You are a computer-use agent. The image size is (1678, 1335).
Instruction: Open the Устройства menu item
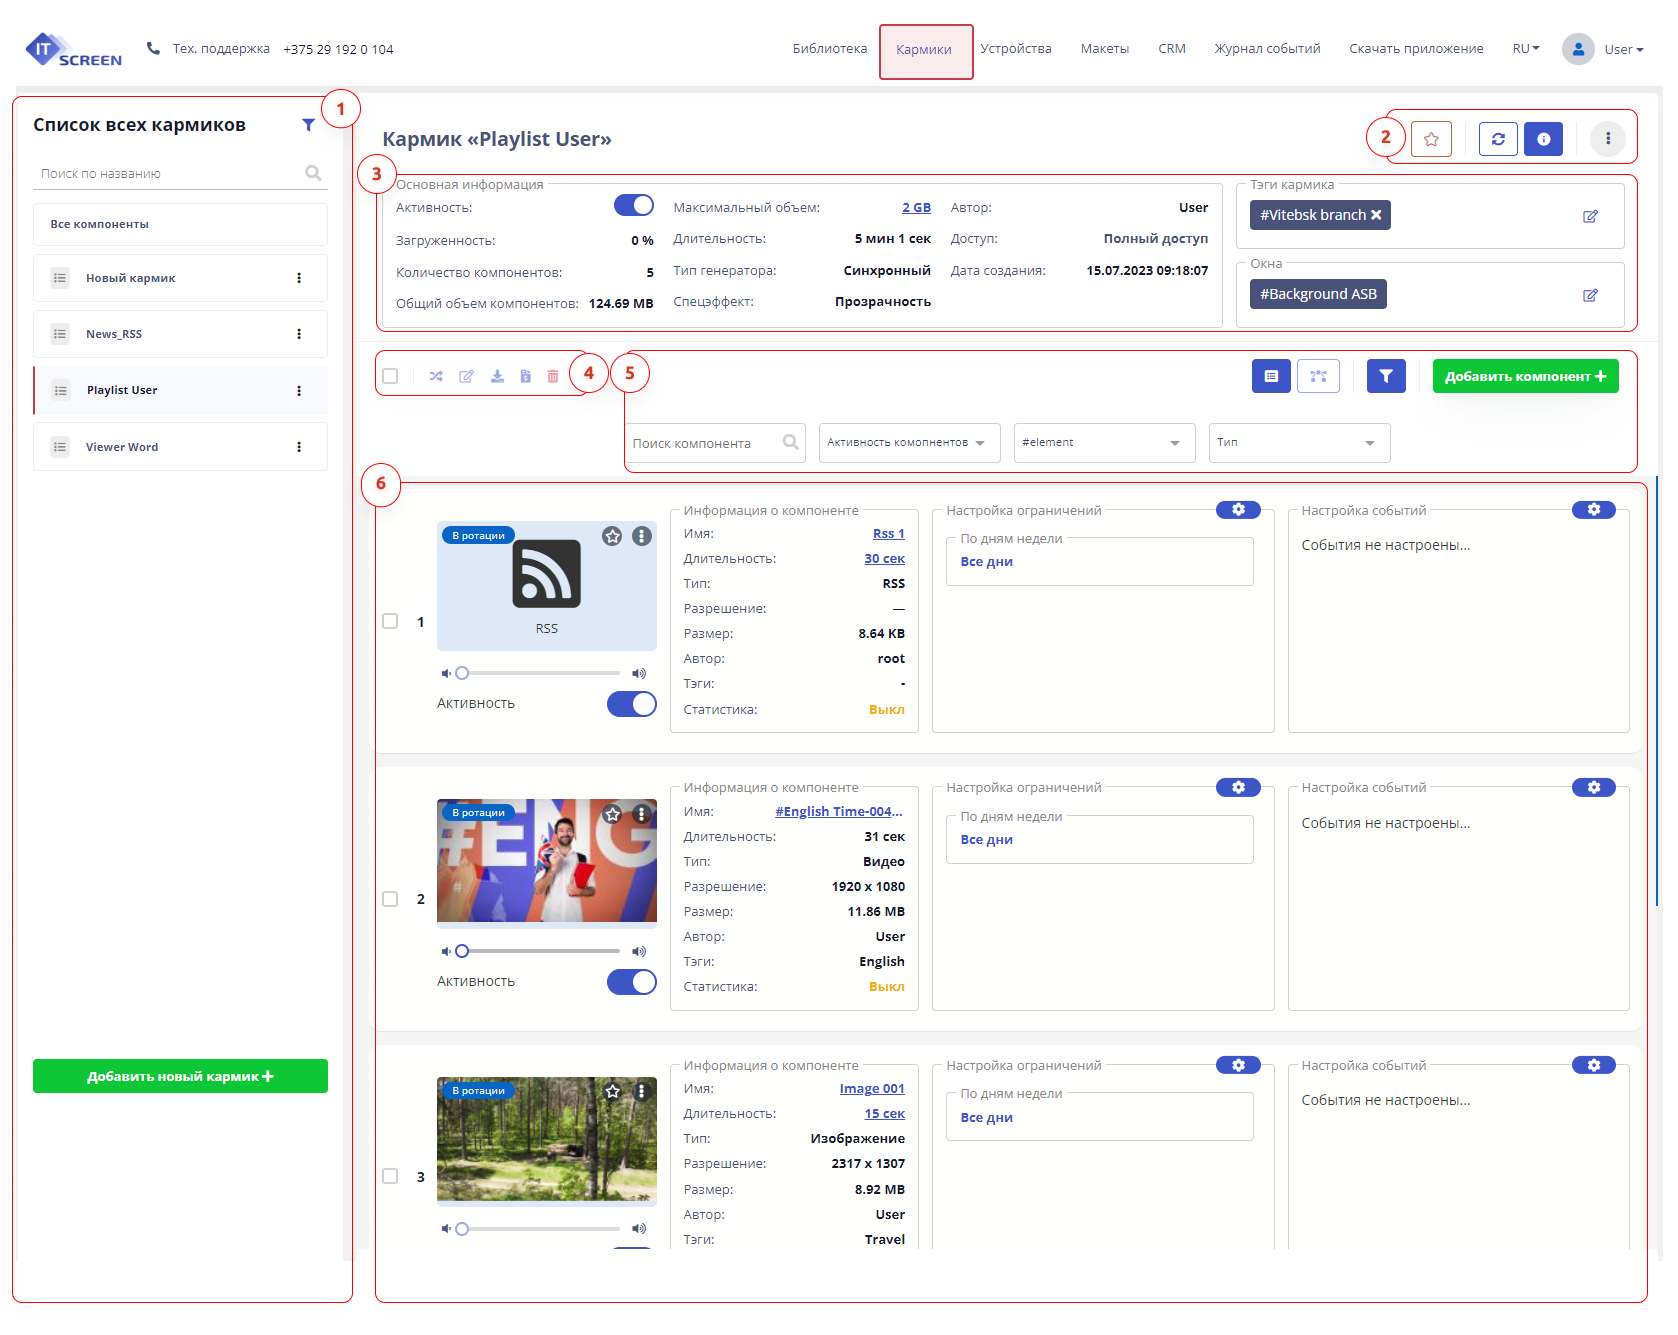1015,49
